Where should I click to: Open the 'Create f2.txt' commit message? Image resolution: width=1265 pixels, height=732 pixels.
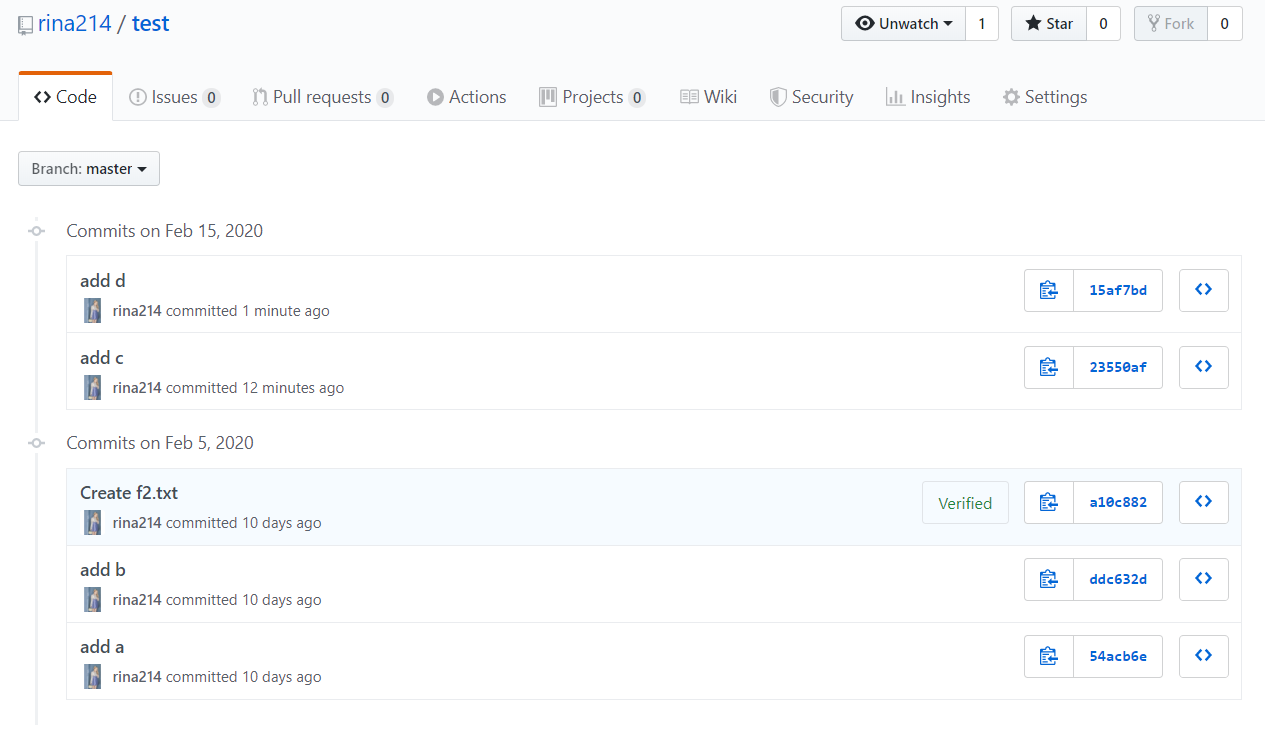coord(129,493)
